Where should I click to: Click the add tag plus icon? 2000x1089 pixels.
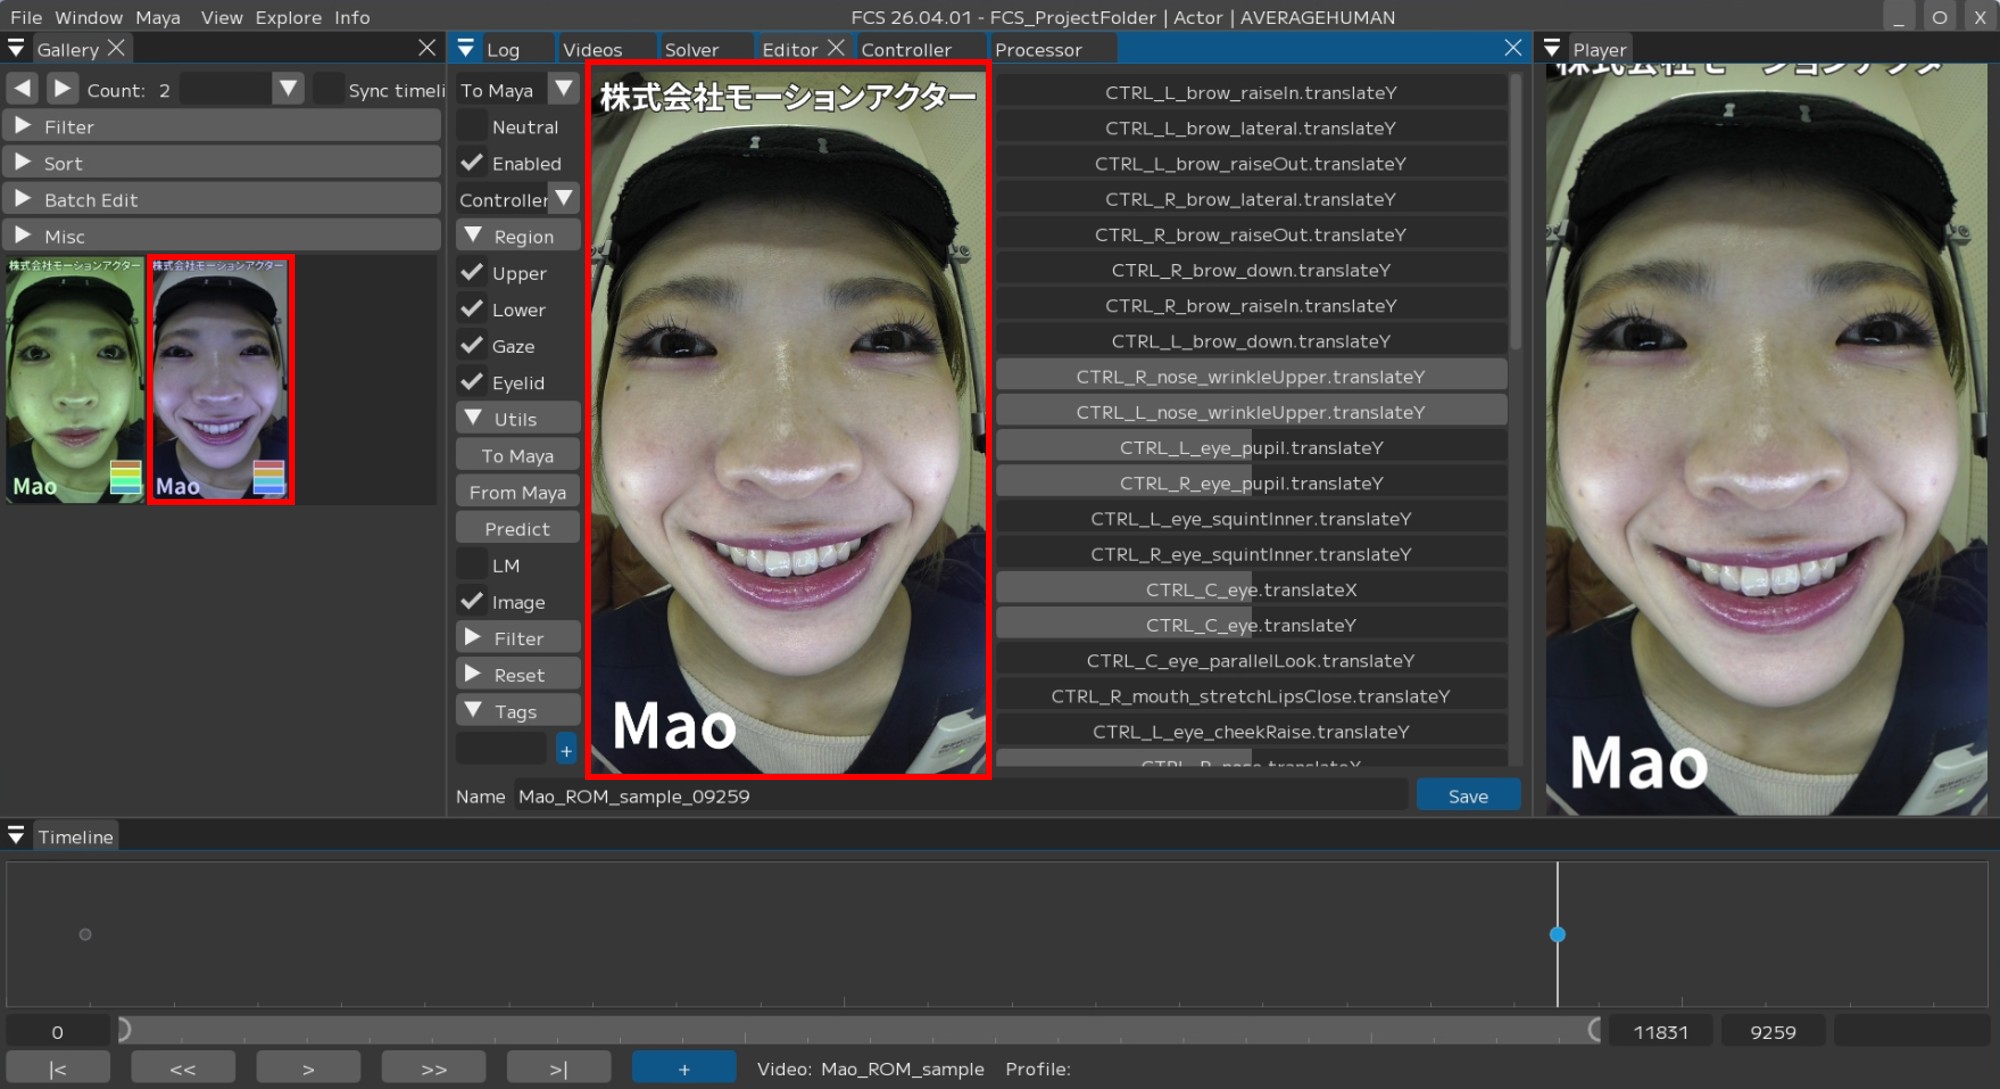566,750
